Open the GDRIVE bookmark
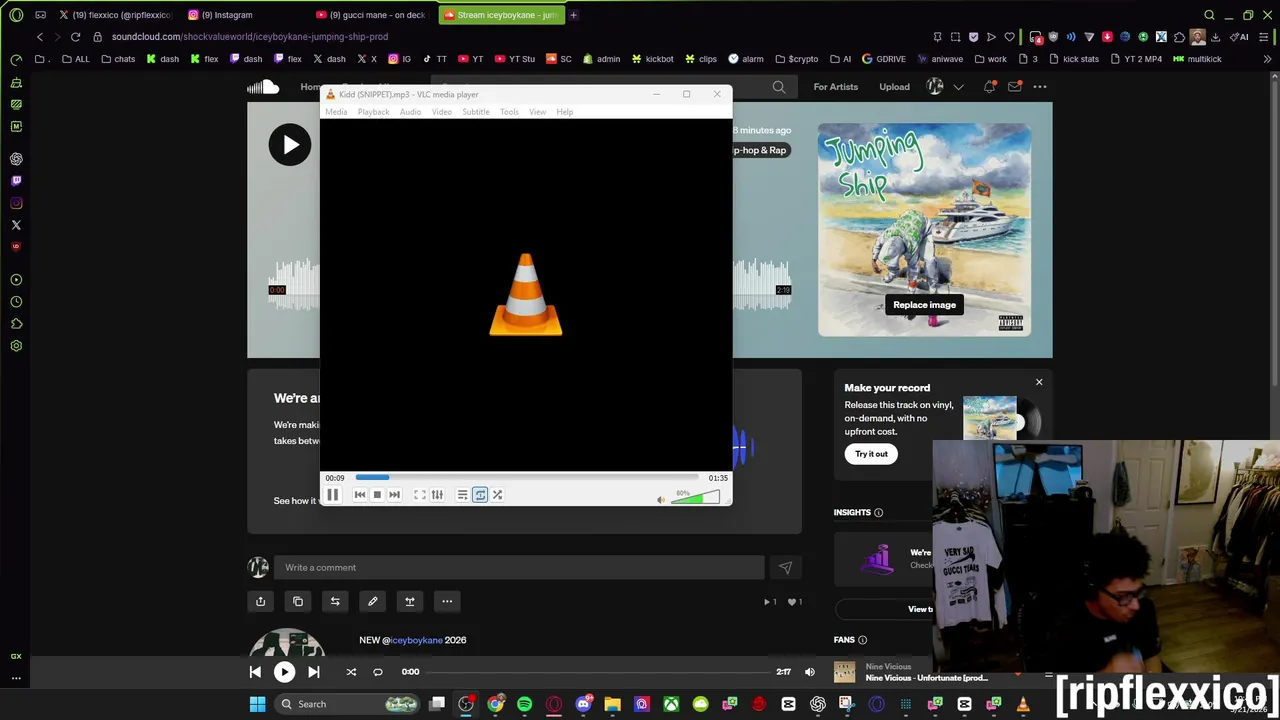1280x720 pixels. (x=884, y=59)
